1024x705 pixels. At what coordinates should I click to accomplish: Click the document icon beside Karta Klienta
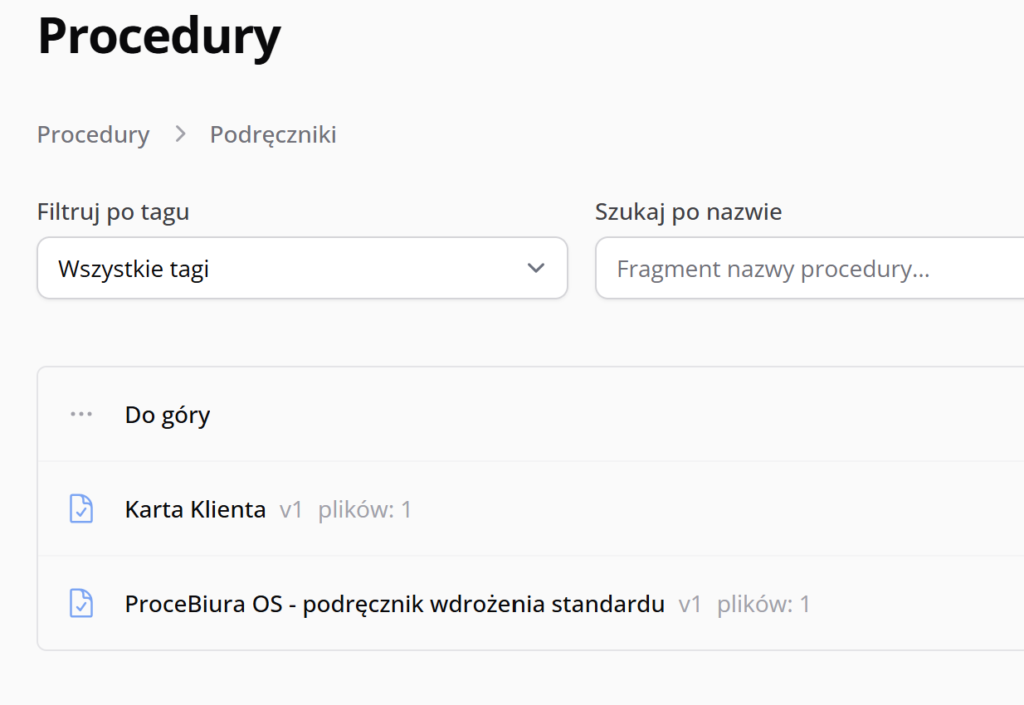(x=81, y=509)
